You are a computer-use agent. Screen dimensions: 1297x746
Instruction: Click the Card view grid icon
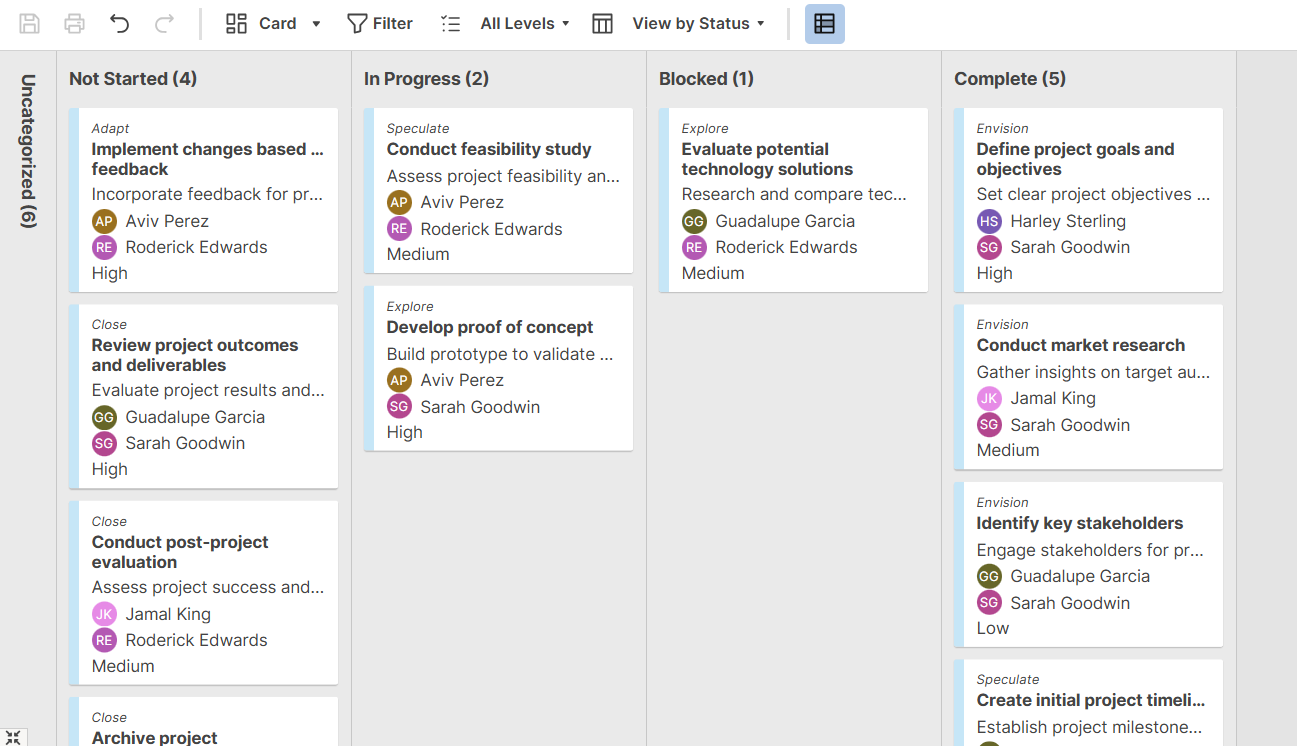click(236, 24)
